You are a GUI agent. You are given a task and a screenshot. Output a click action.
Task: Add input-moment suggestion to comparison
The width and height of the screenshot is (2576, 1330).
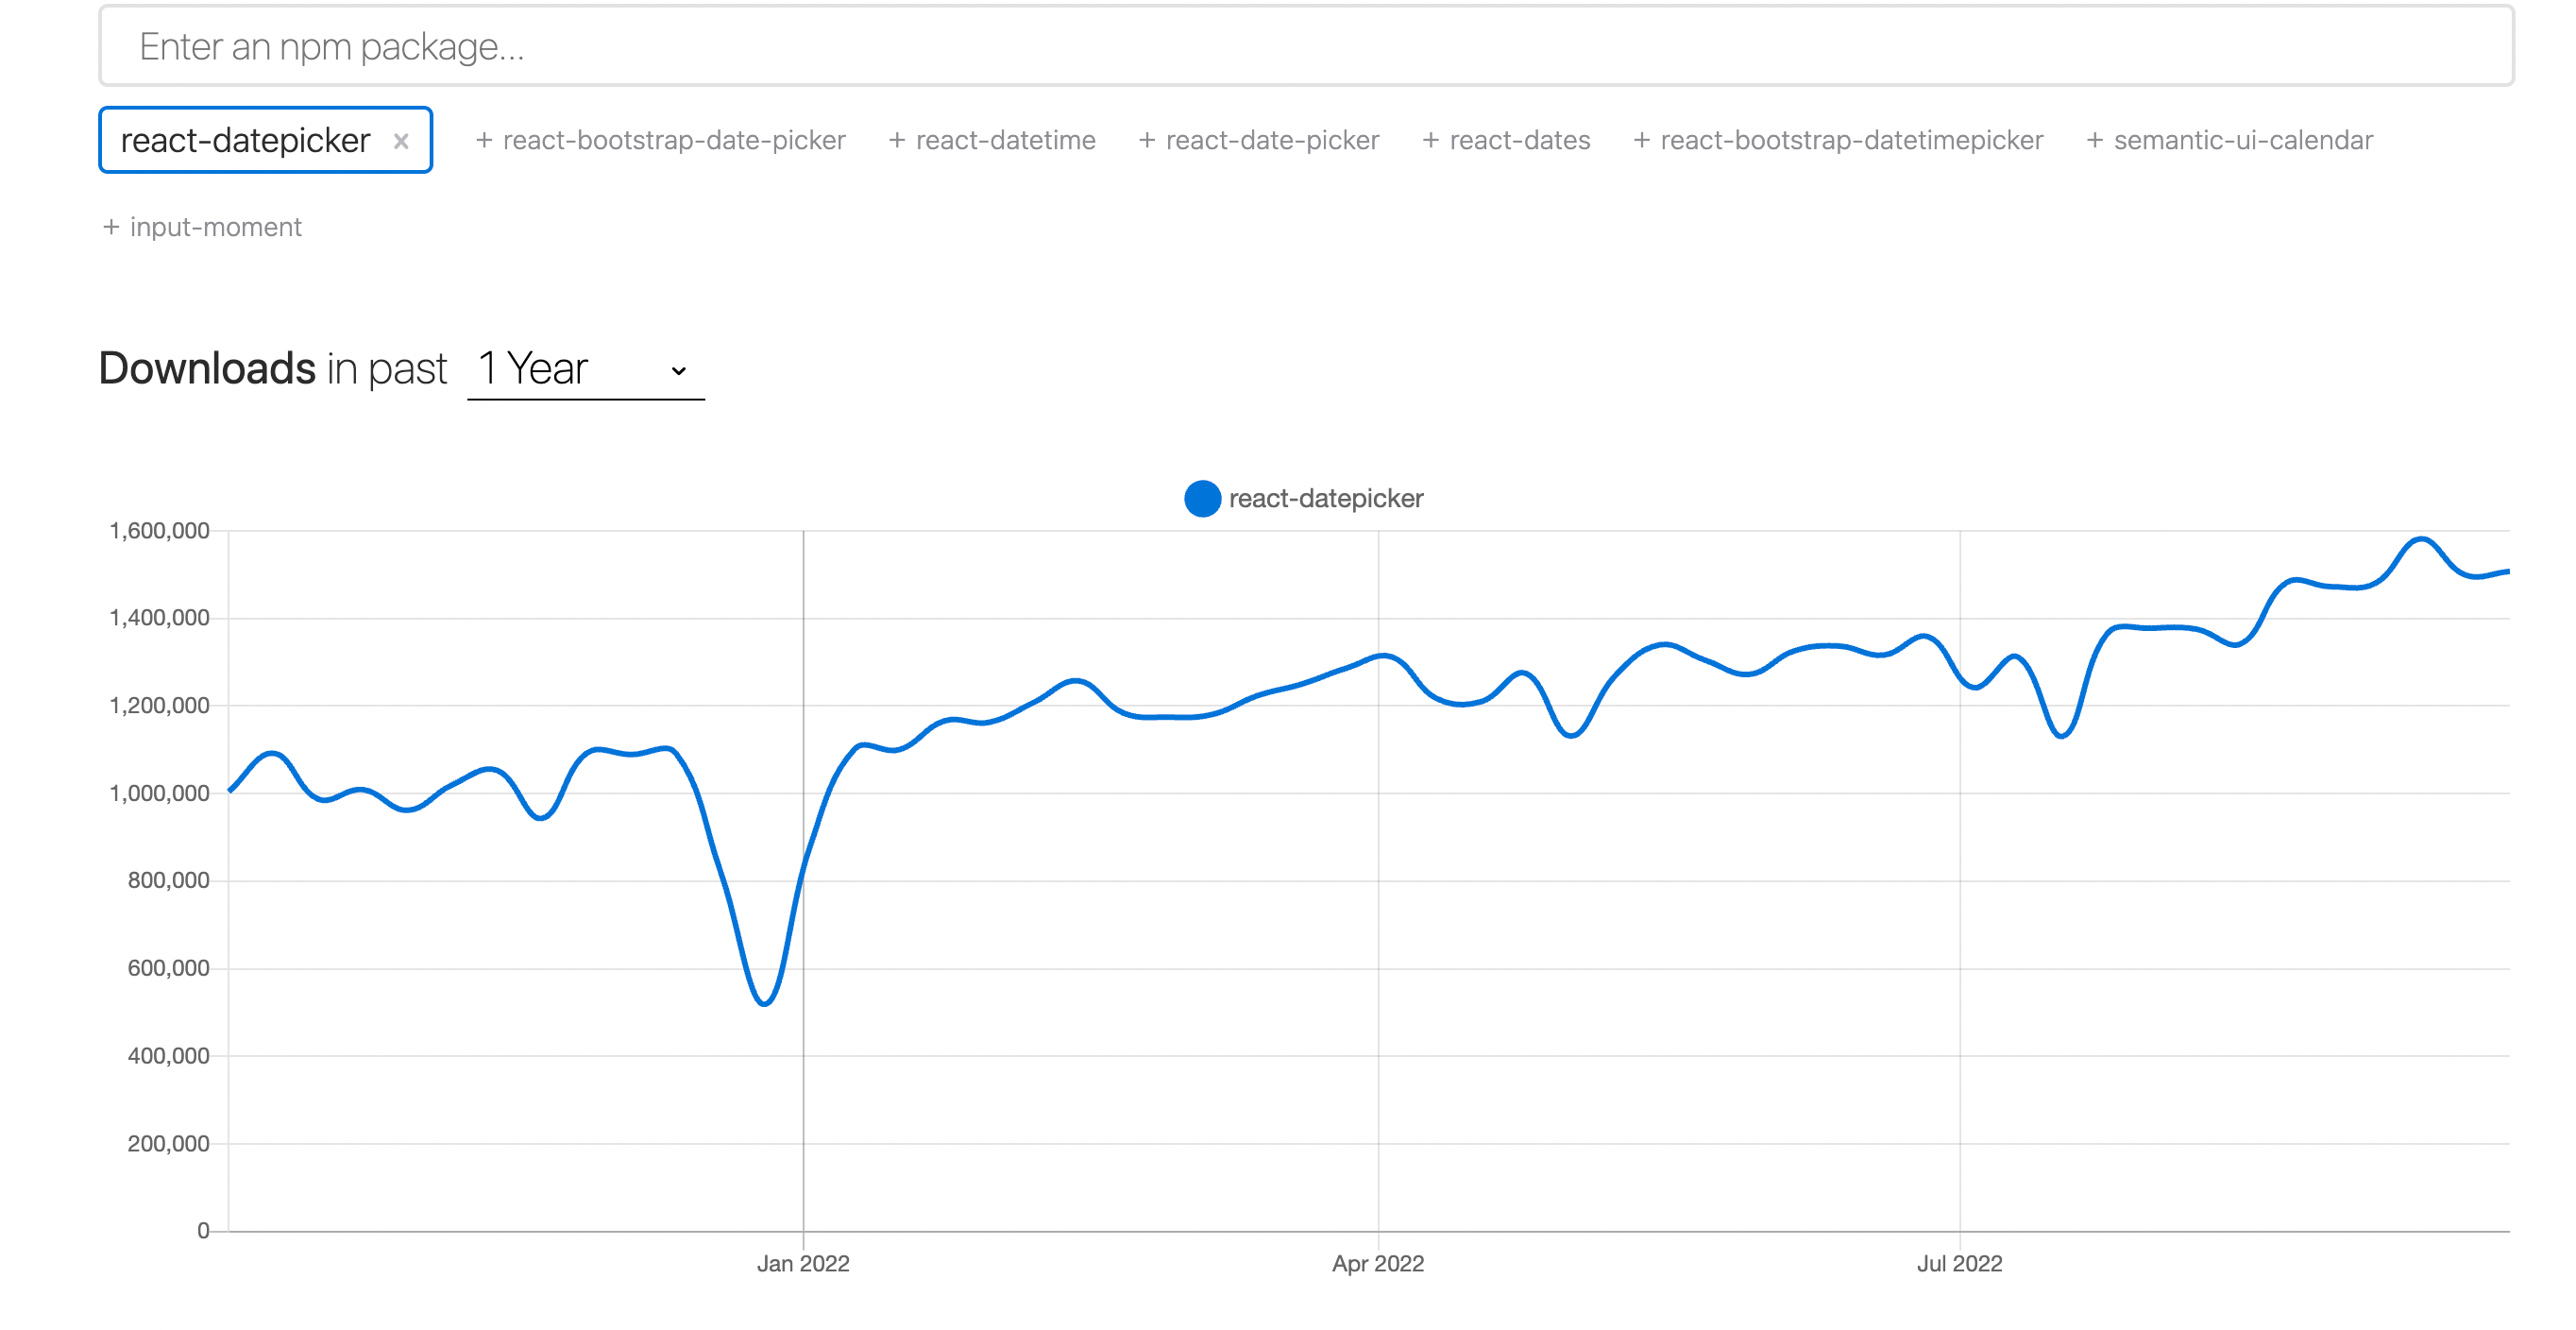[215, 227]
